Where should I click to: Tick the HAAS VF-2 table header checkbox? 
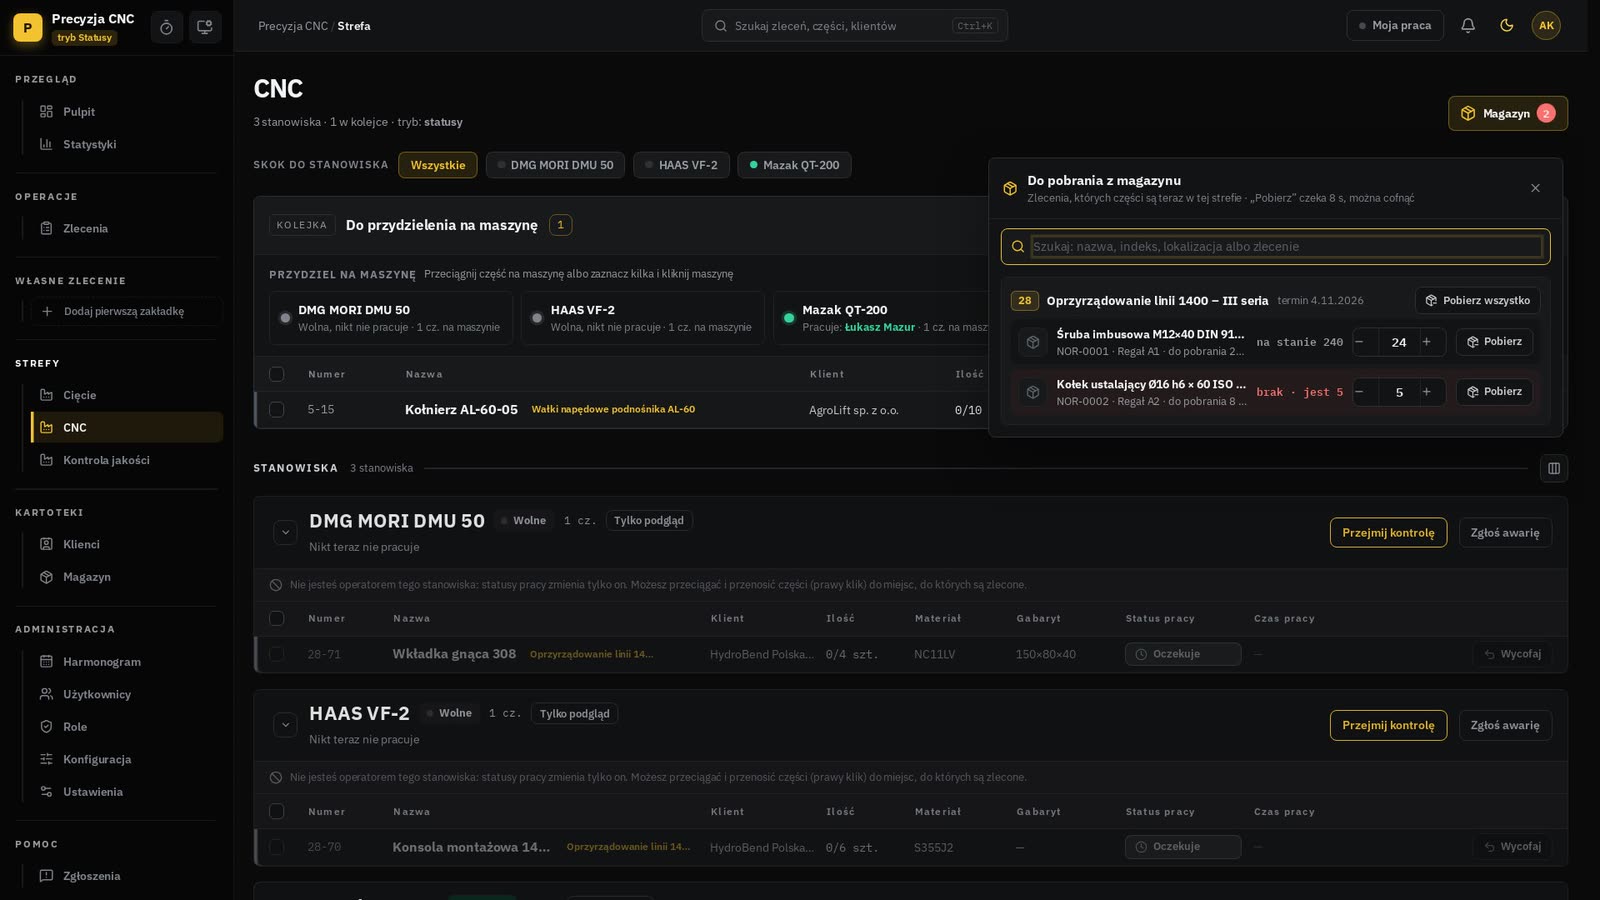coord(277,811)
